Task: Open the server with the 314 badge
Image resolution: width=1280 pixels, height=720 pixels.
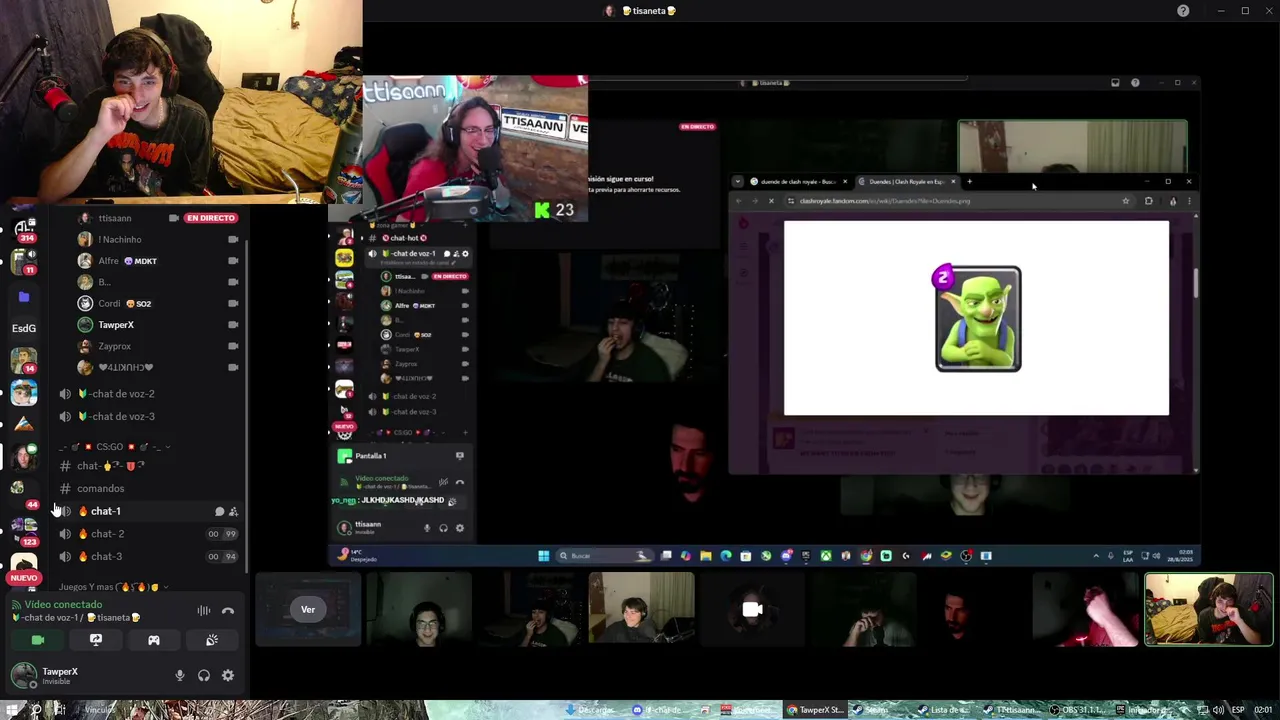Action: pos(24,231)
